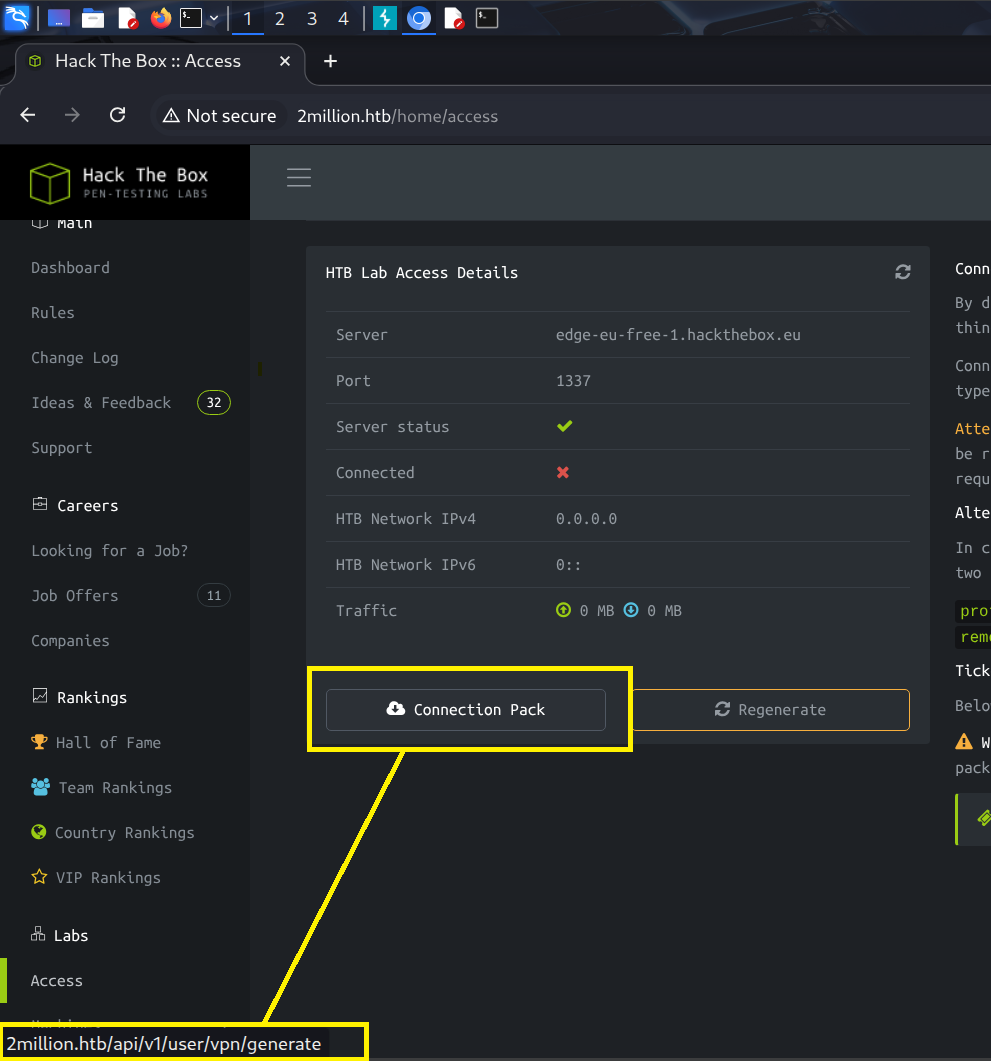The image size is (991, 1061).
Task: Open Ideas & Feedback page
Action: coord(101,403)
